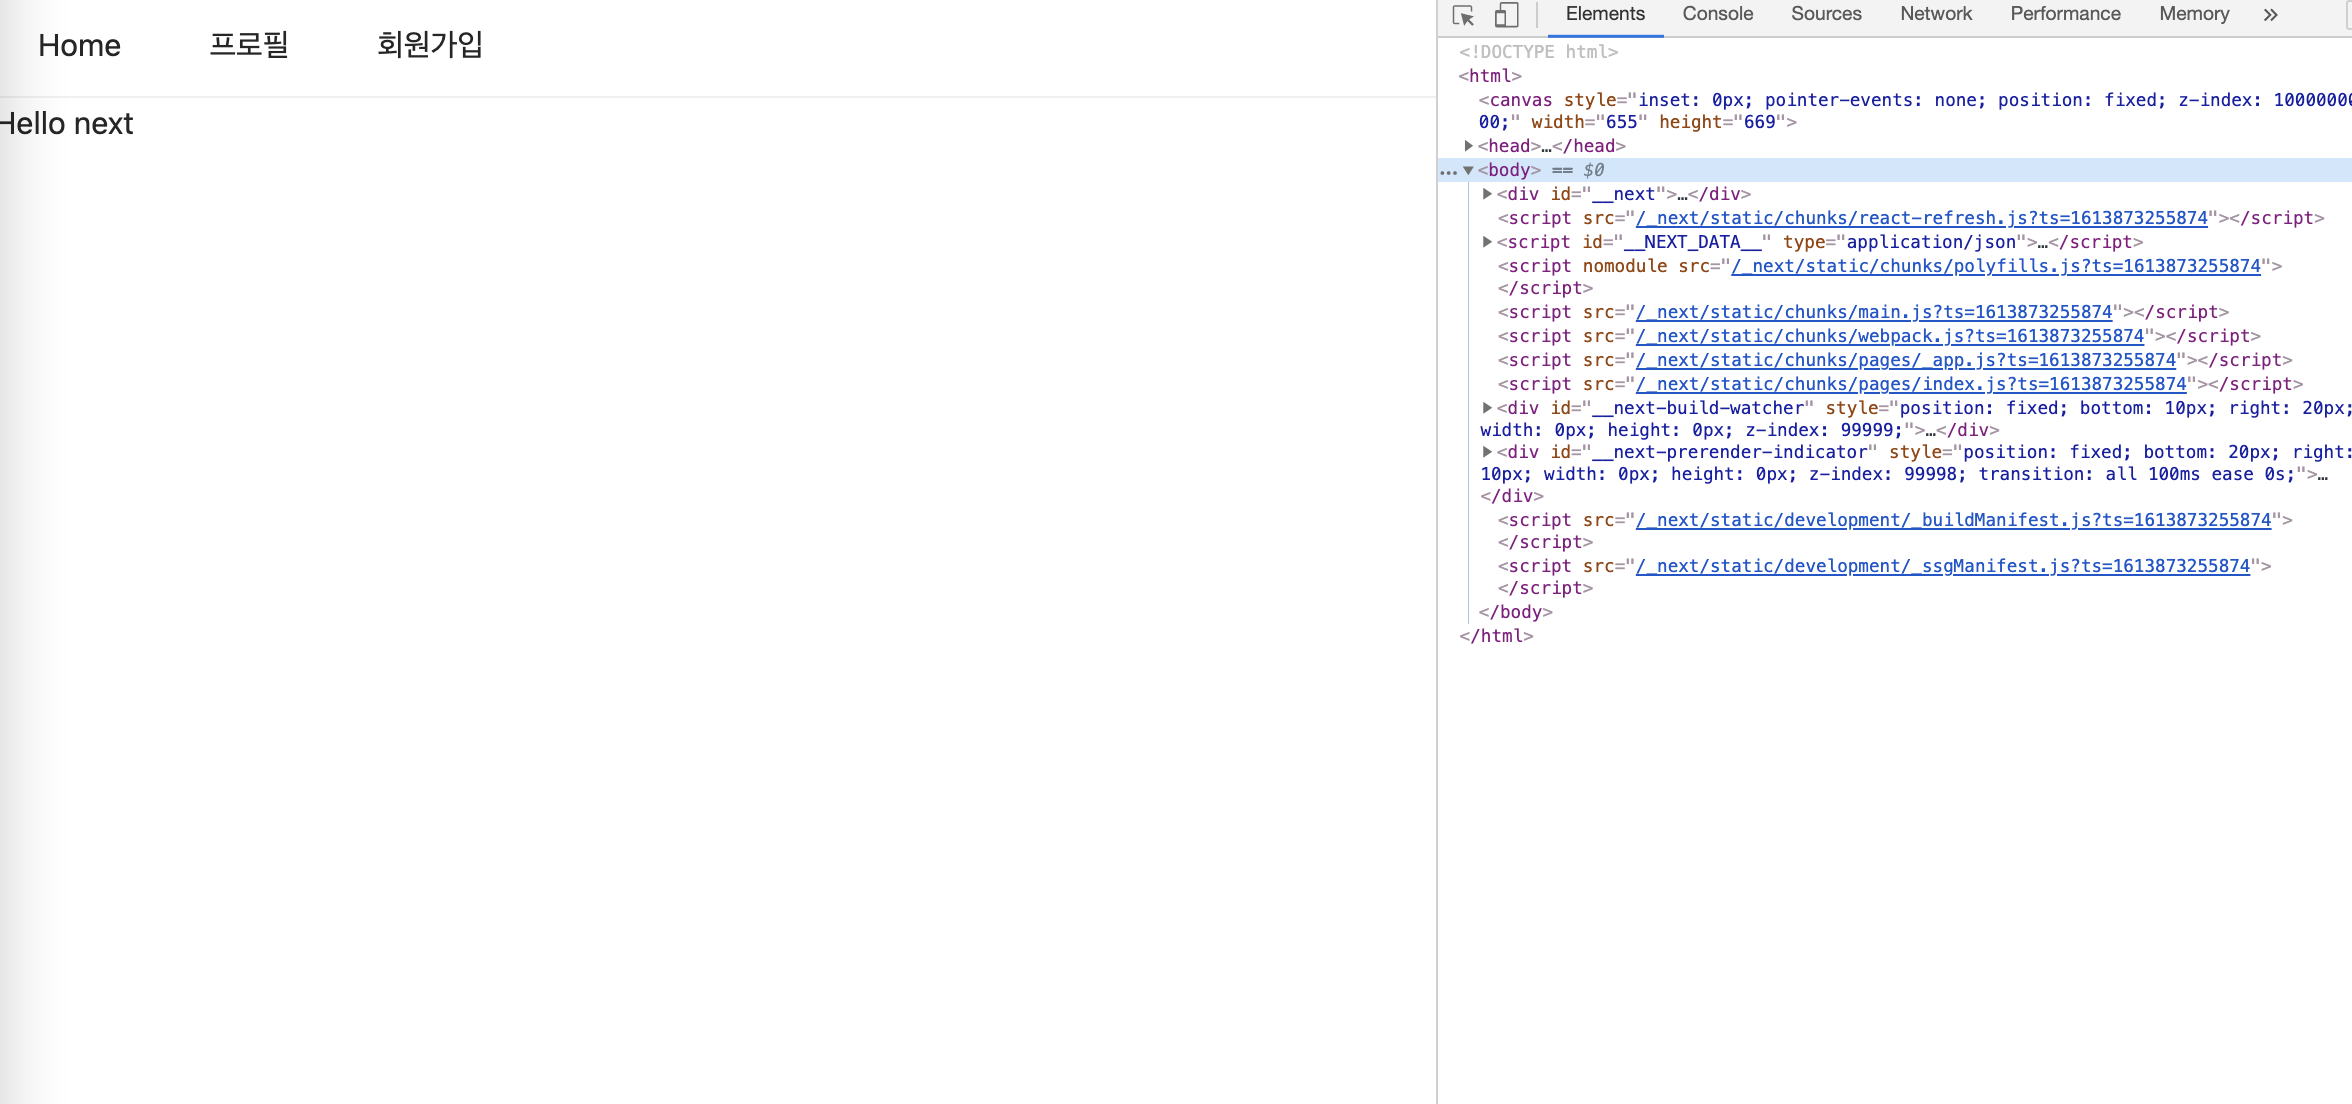This screenshot has height=1104, width=2352.
Task: Expand the __next-prerender-indicator div
Action: [1487, 452]
